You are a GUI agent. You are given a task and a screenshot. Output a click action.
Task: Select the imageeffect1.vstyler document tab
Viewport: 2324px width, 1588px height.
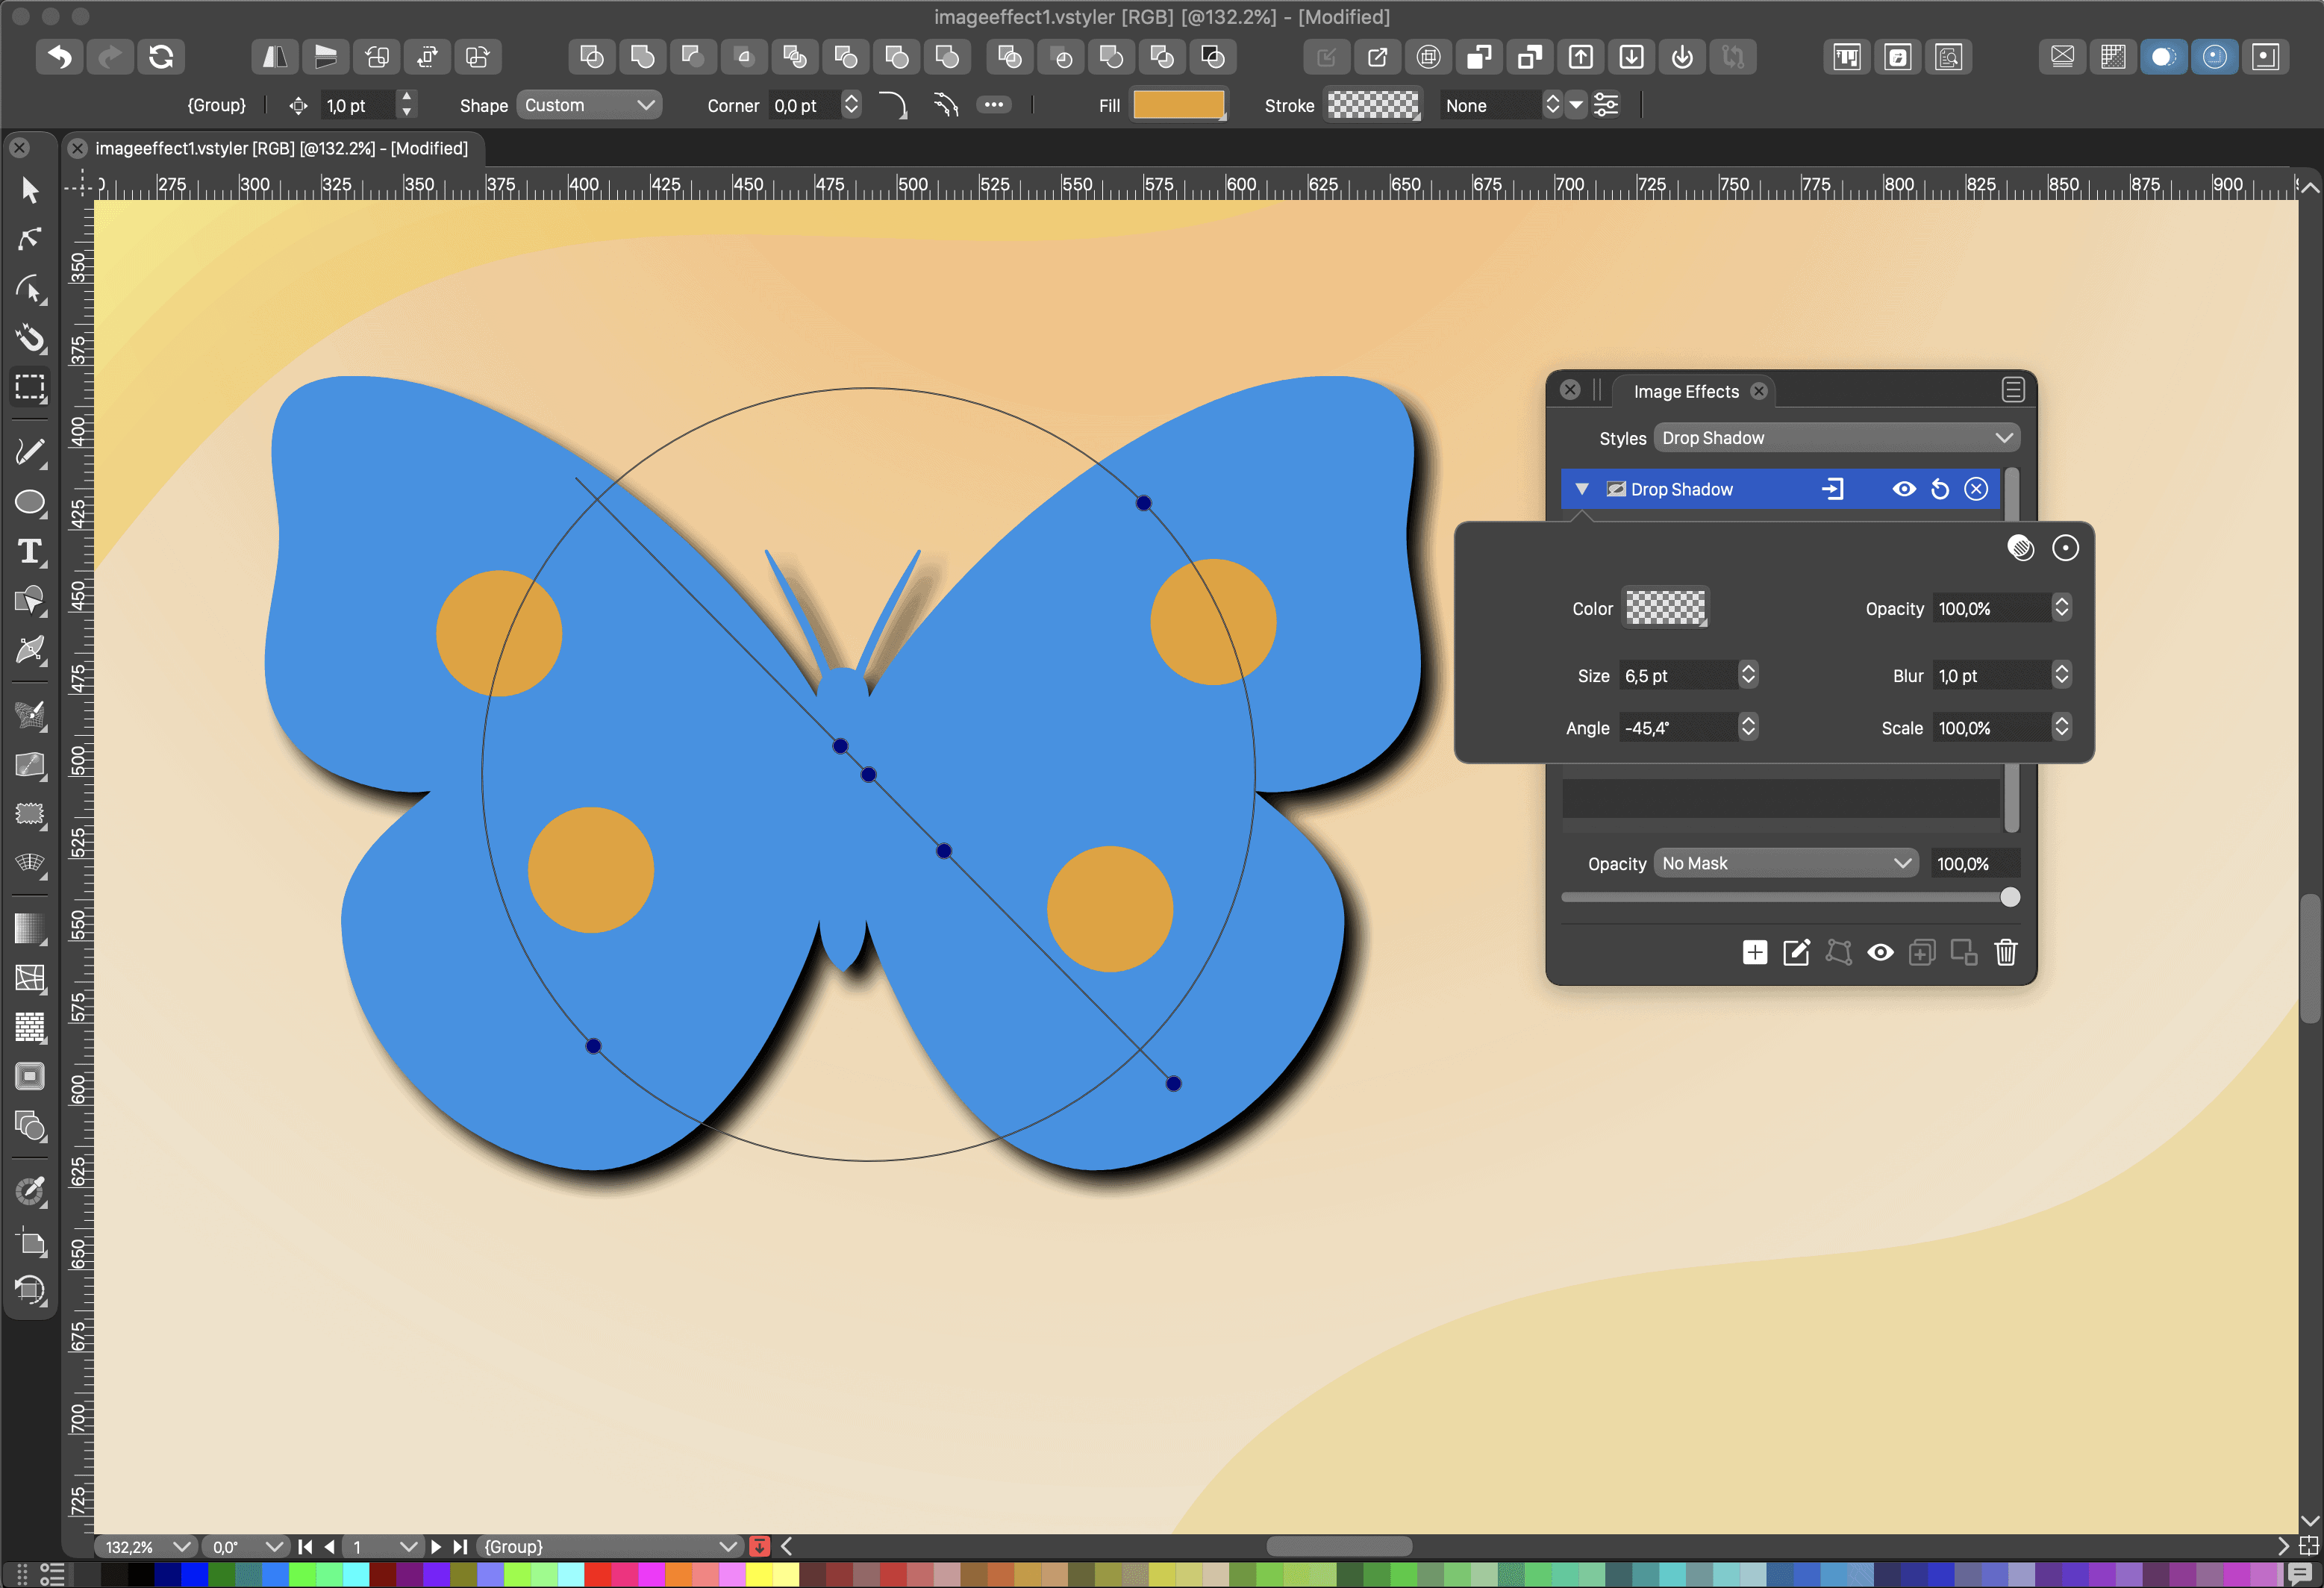[x=281, y=148]
